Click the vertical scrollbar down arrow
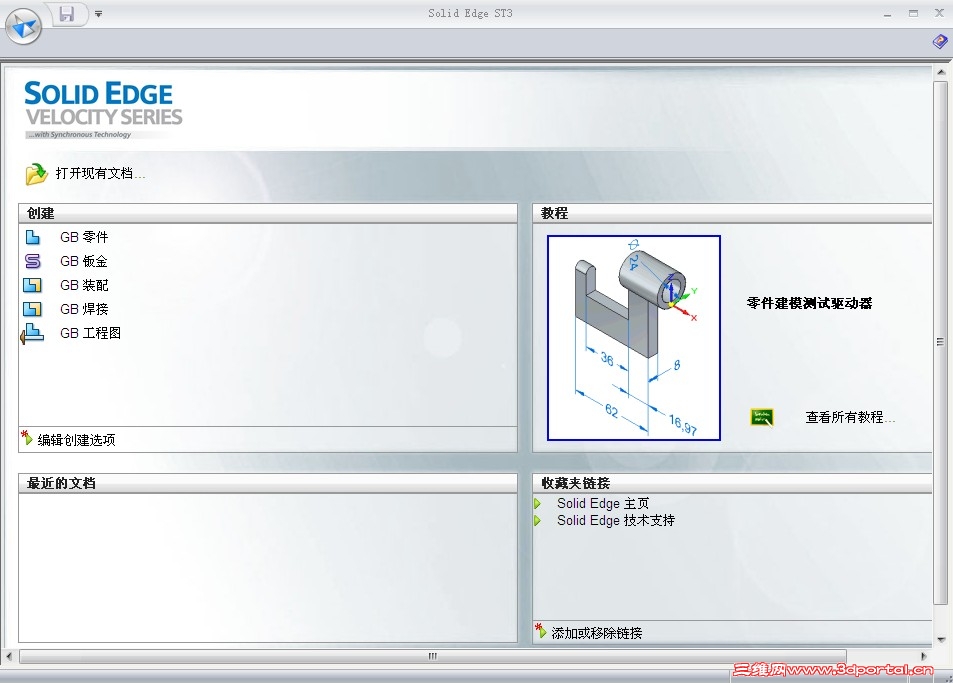The image size is (953, 683). [941, 639]
